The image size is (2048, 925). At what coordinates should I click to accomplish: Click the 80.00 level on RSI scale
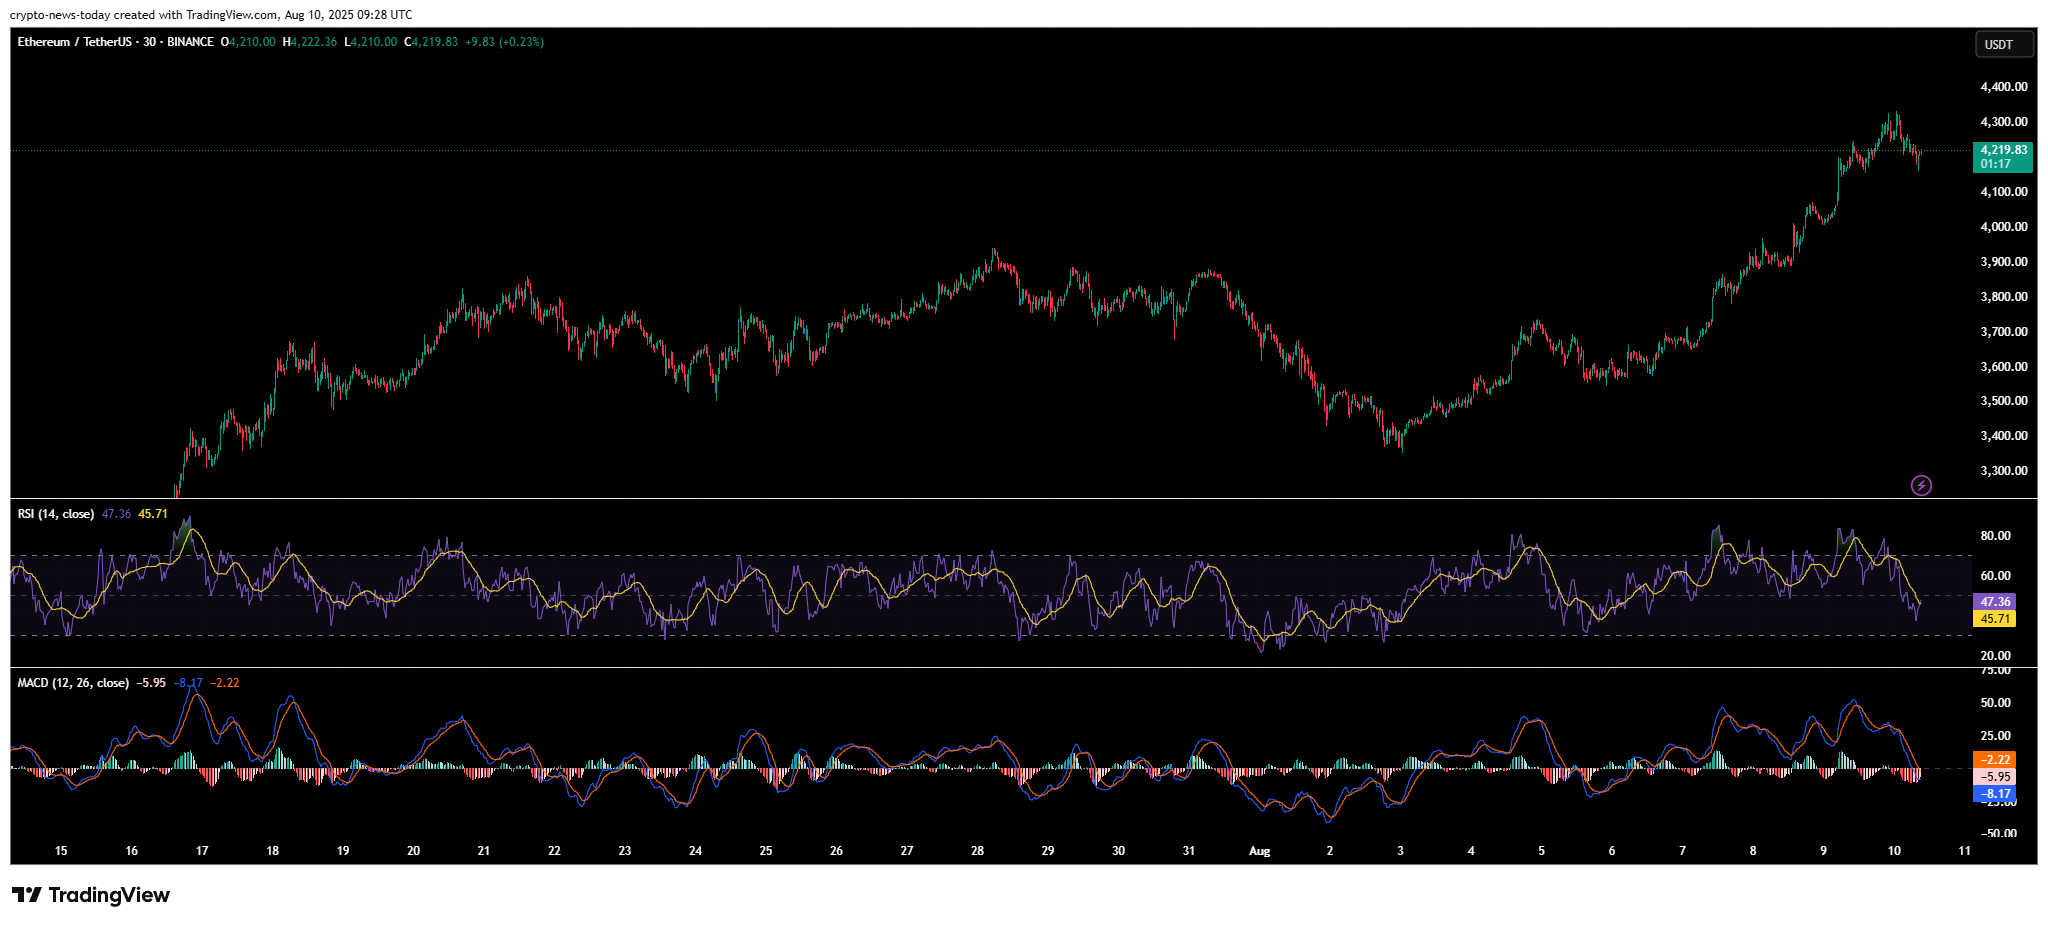tap(1995, 536)
